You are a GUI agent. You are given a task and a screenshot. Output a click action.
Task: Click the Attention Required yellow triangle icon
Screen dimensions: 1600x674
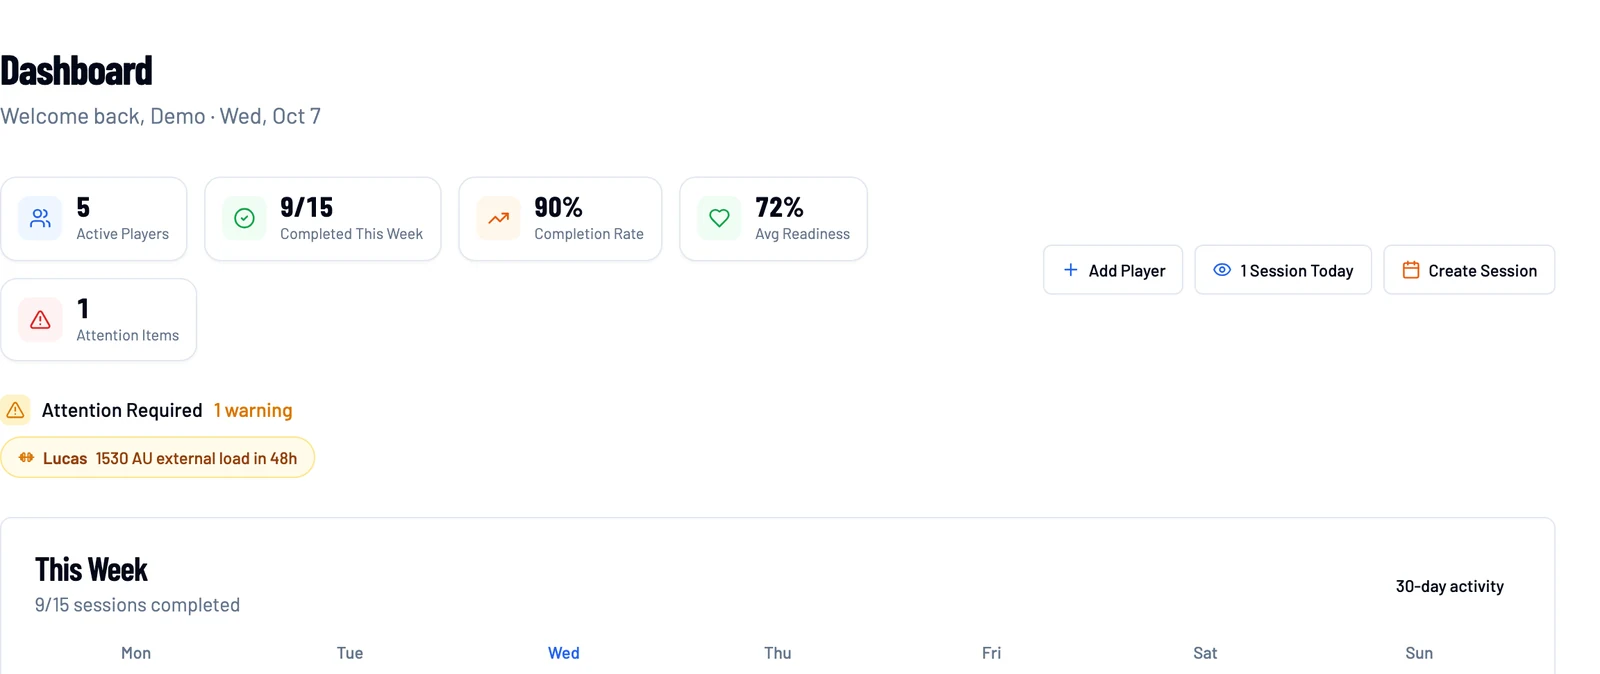(x=15, y=410)
